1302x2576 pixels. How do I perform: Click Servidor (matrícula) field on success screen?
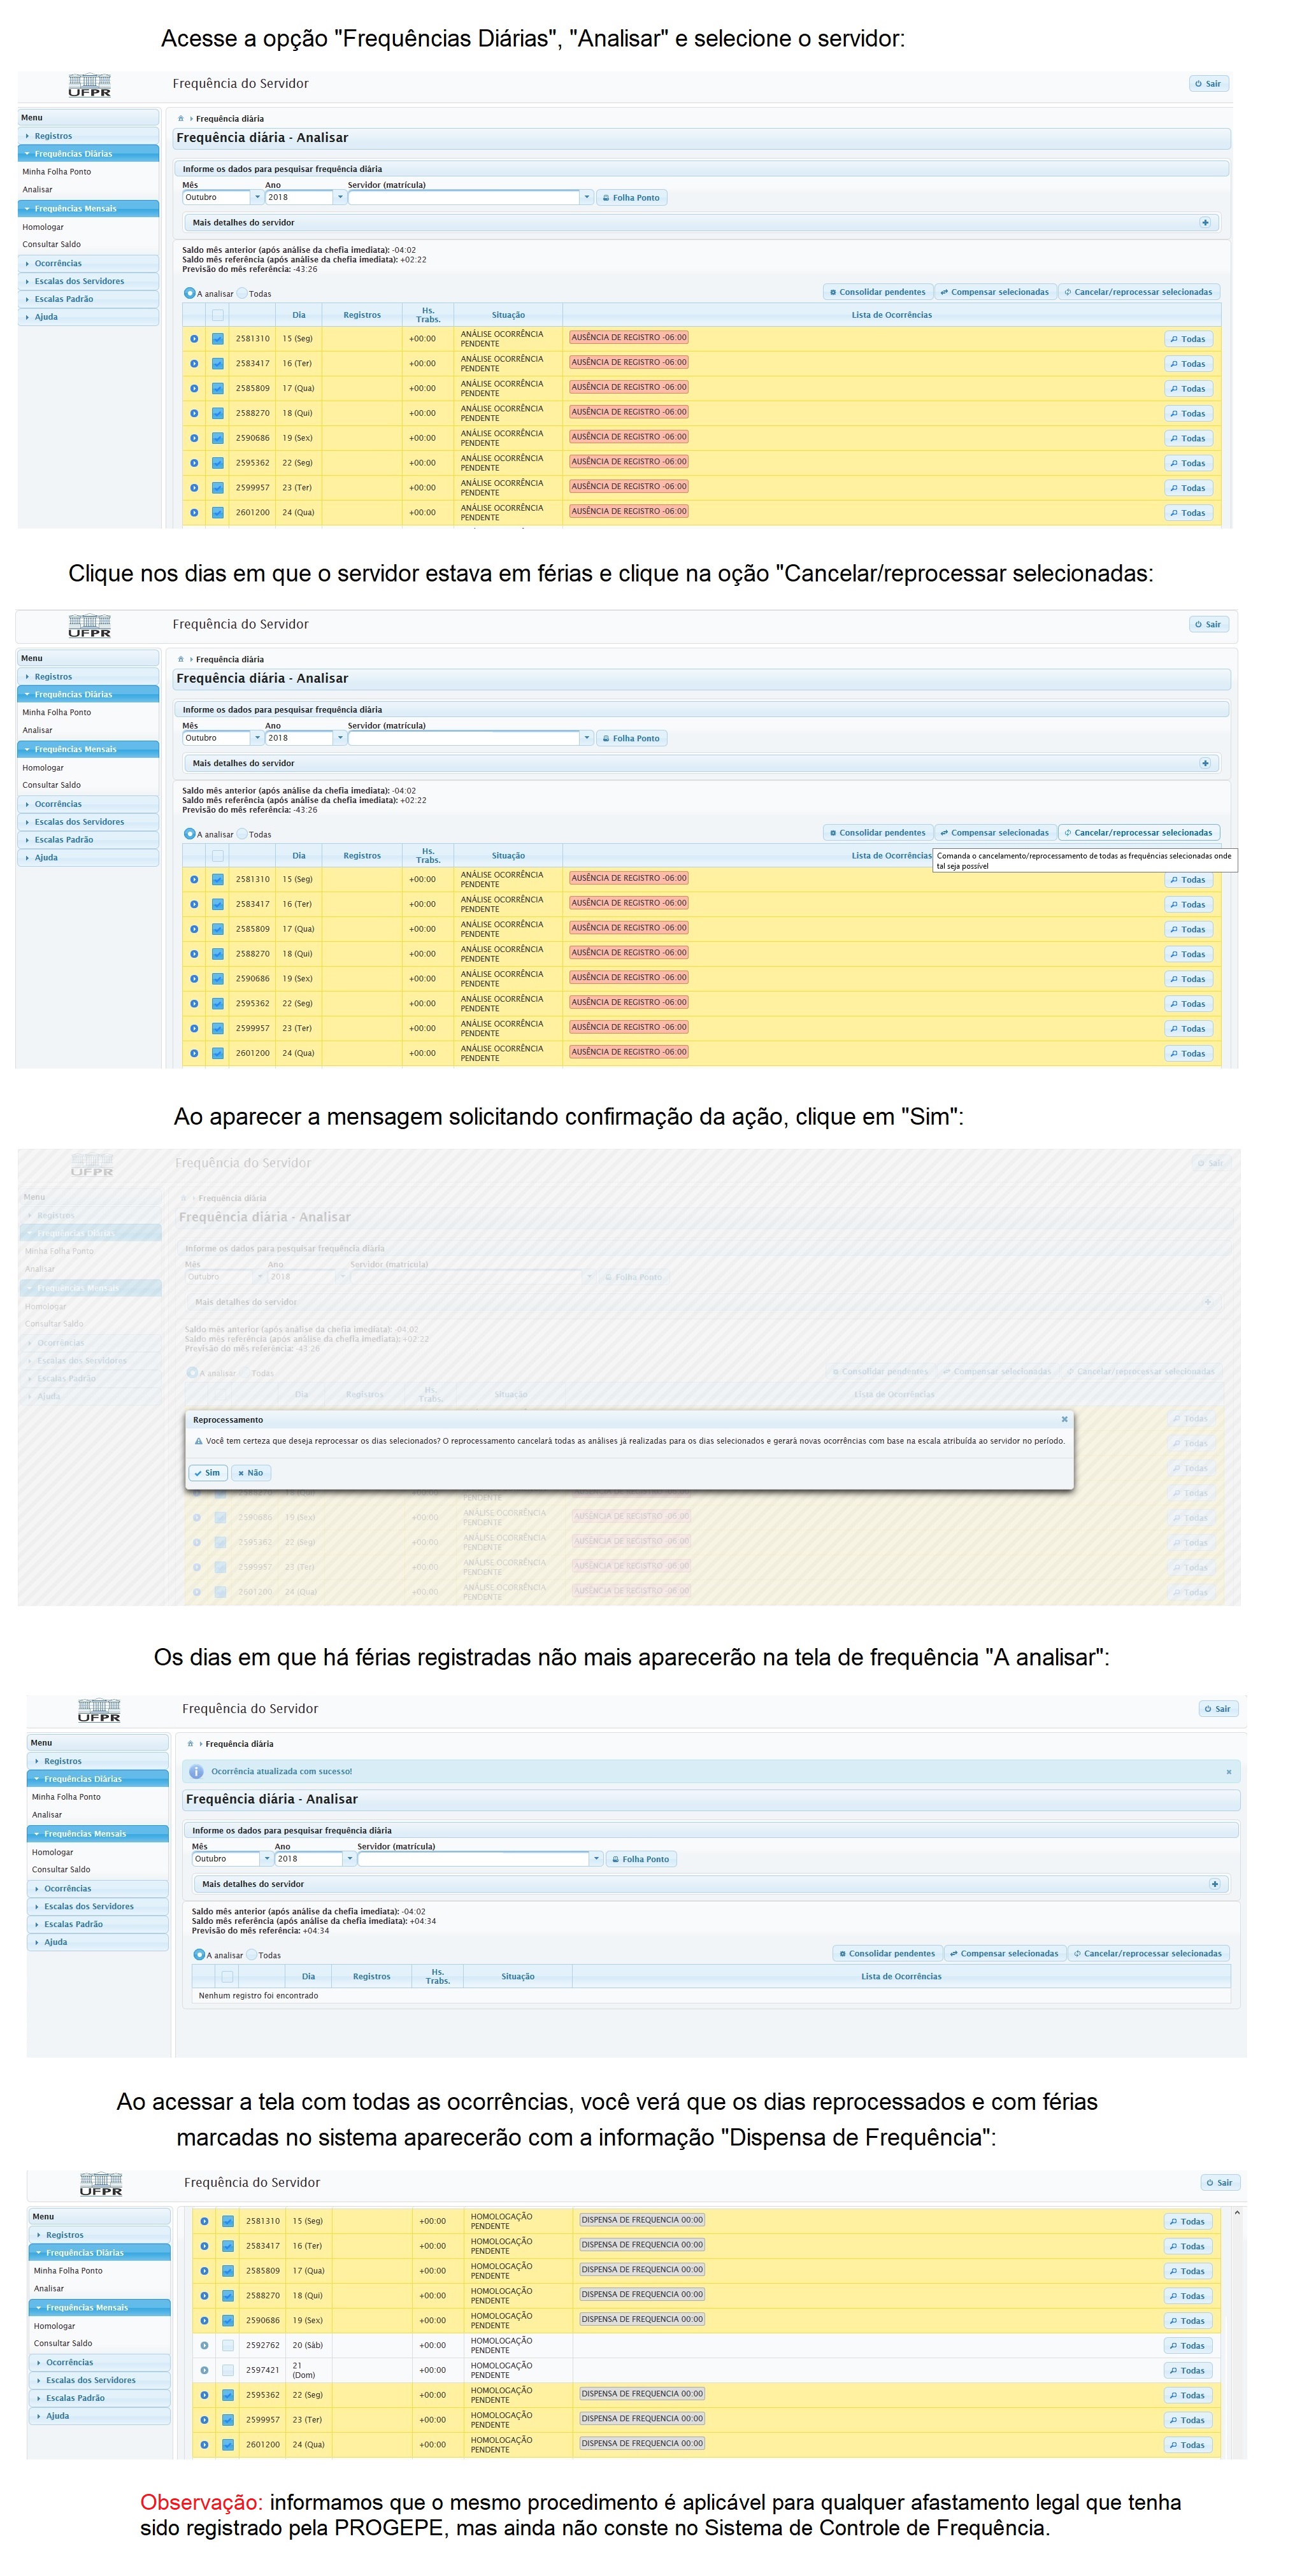[x=474, y=1859]
